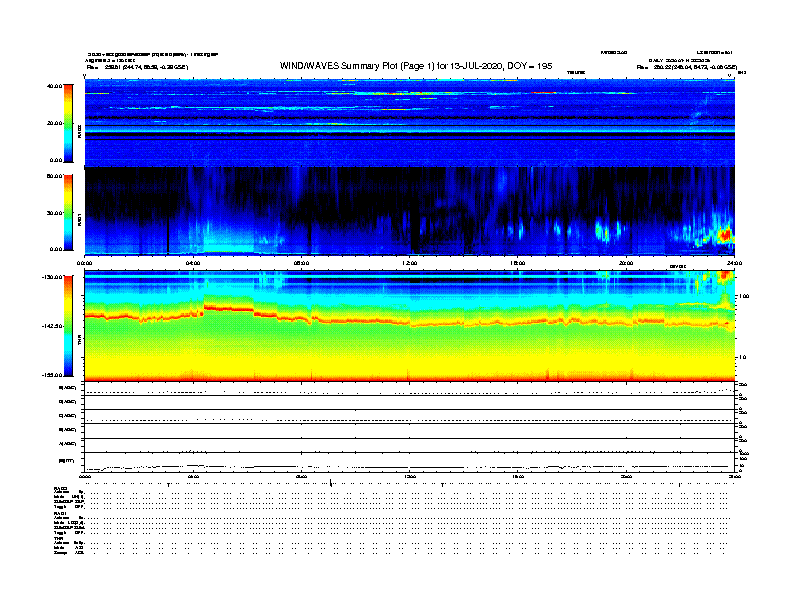Select the RAD2 spectrogram panel
The image size is (792, 612).
click(x=409, y=122)
